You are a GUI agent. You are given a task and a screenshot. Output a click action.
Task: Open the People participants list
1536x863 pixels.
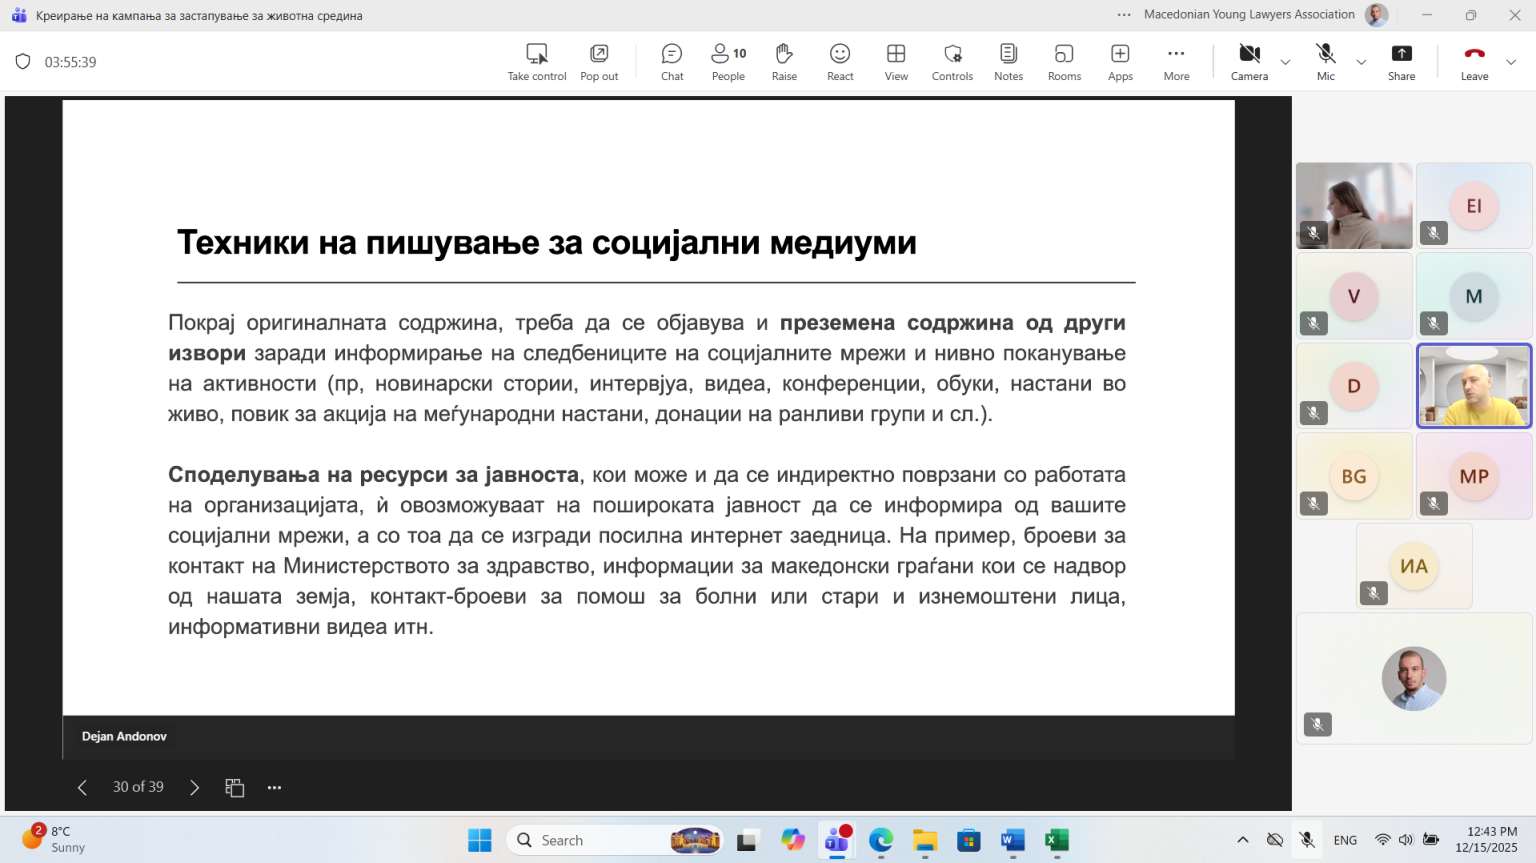(728, 61)
